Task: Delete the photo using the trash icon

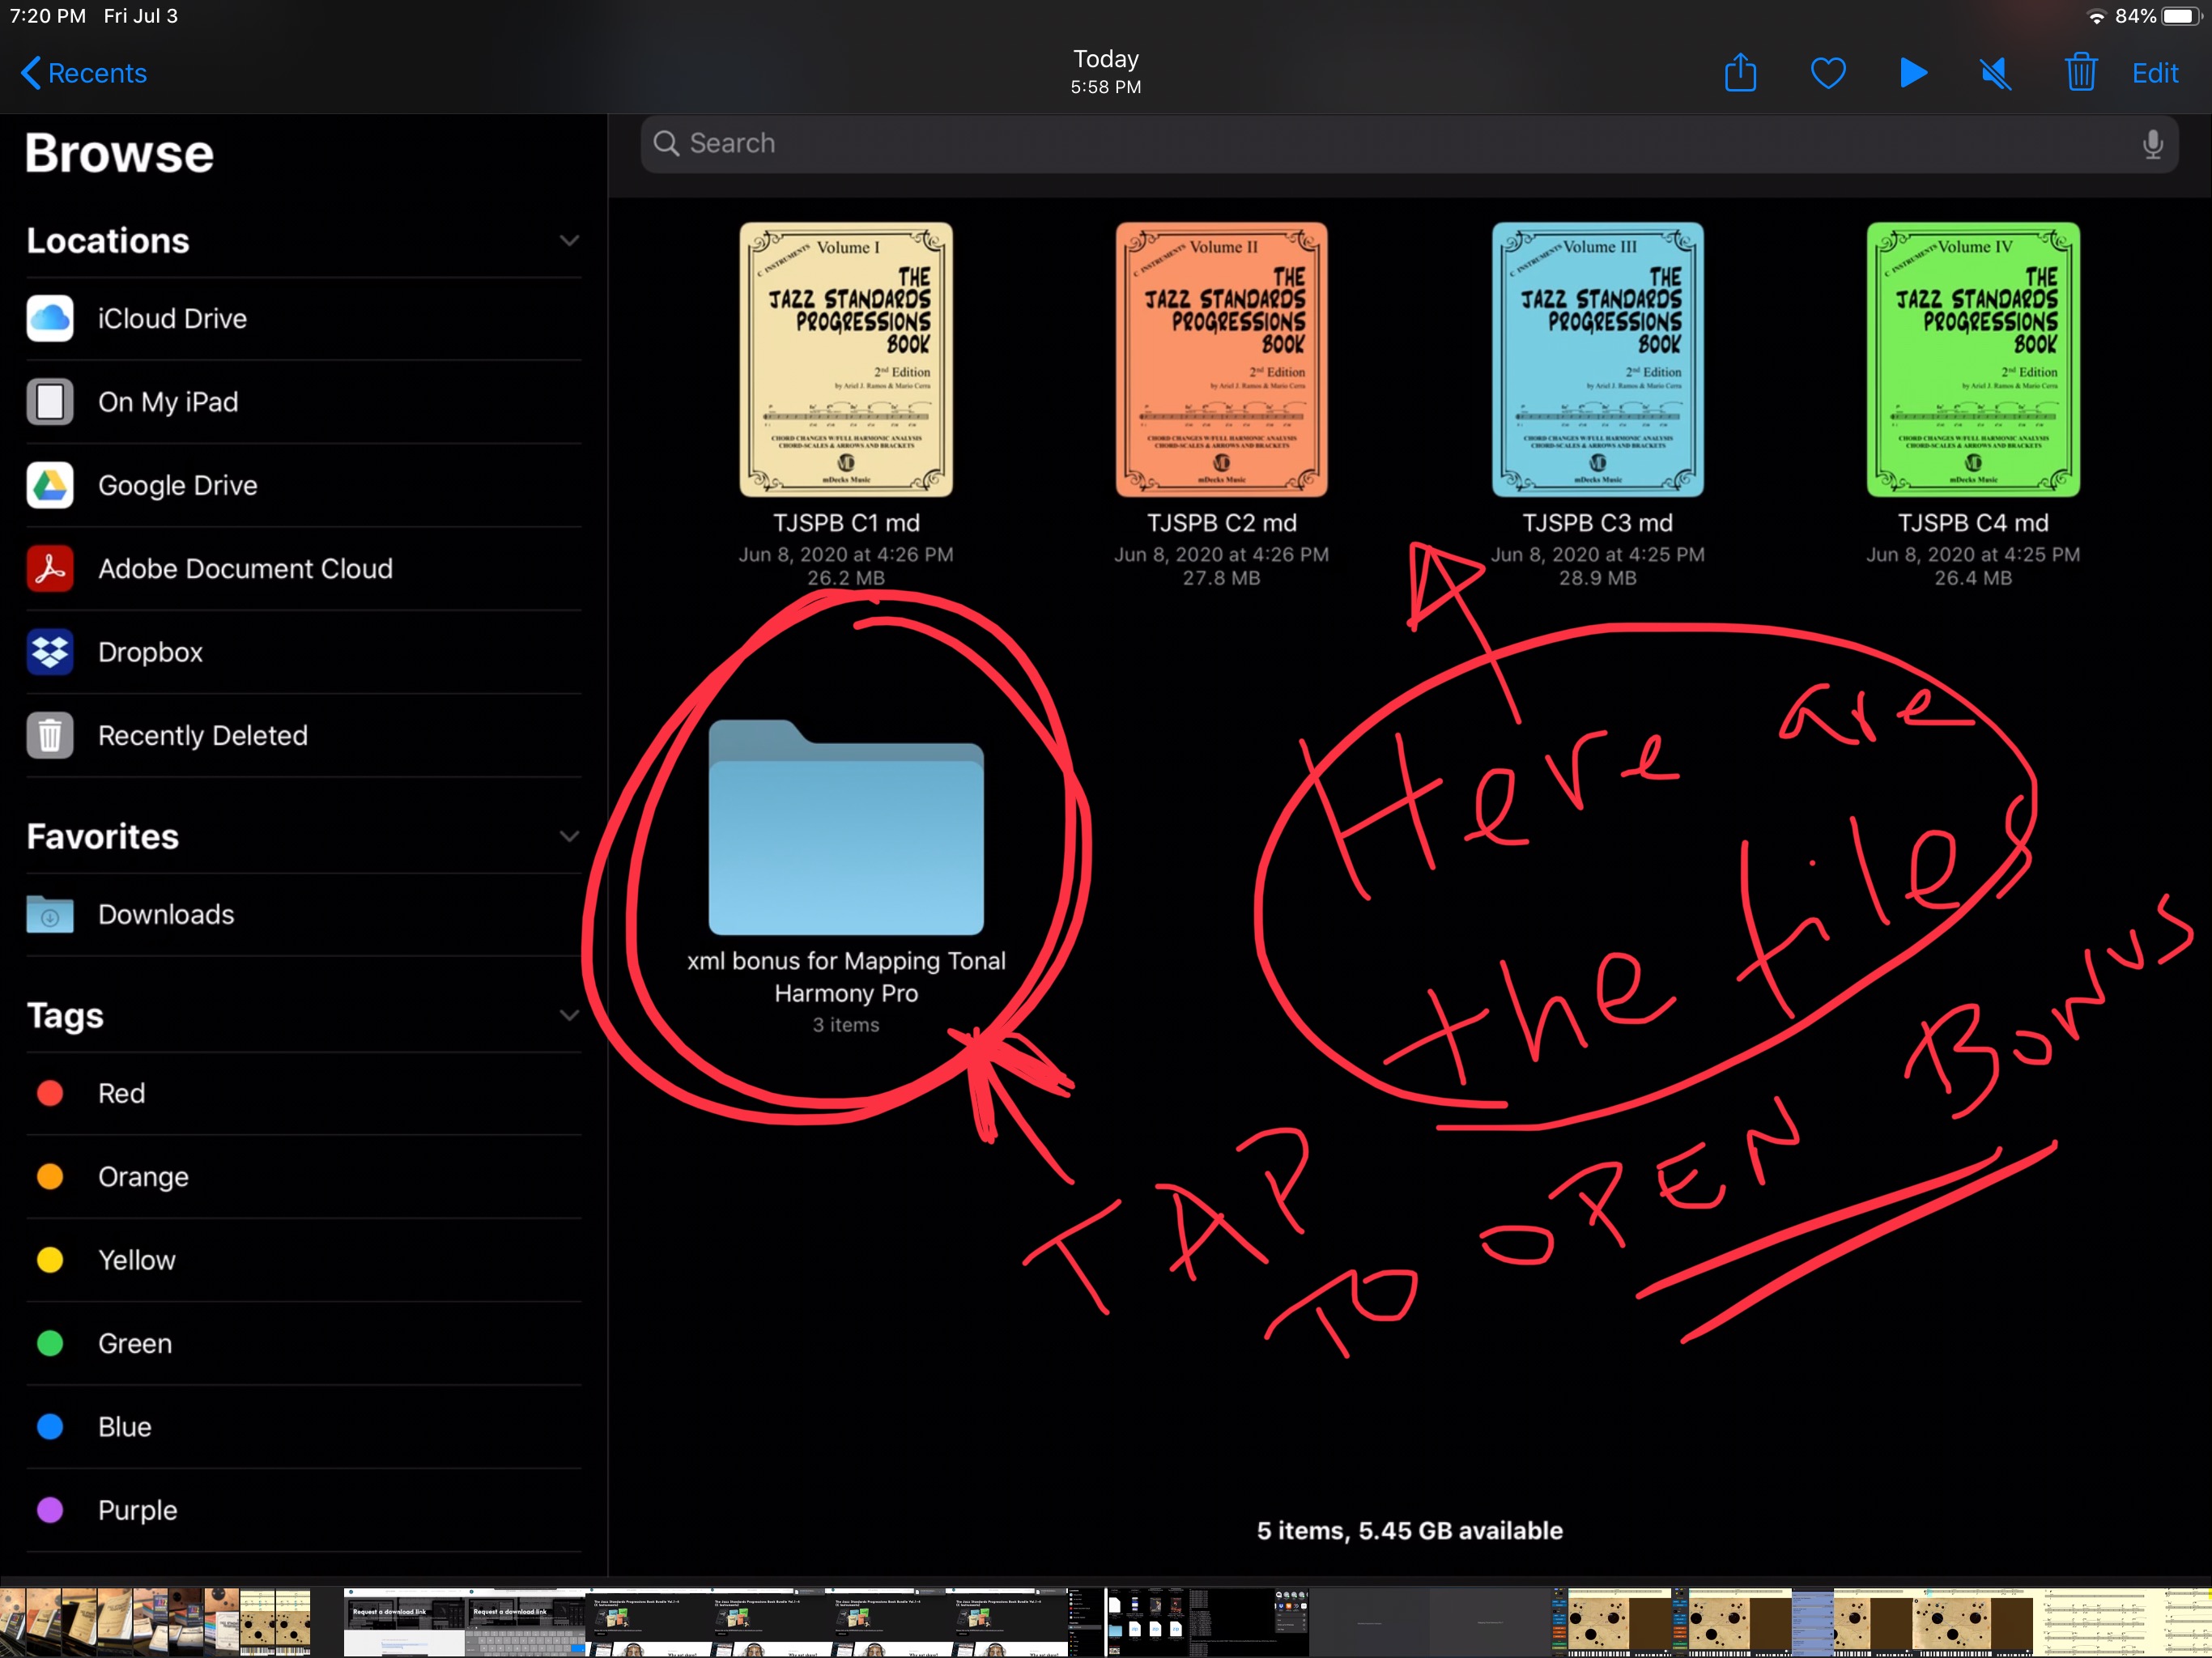Action: 2081,73
